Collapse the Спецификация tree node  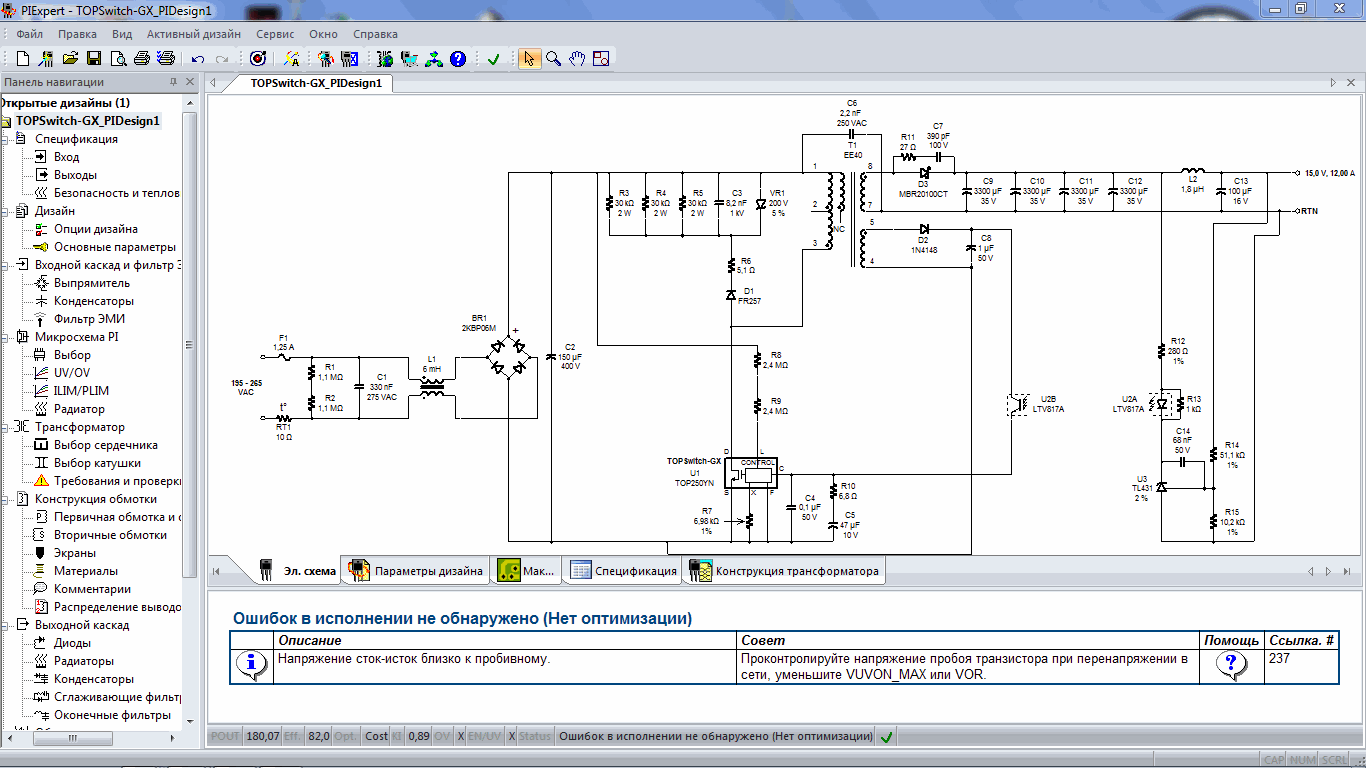tap(6, 139)
